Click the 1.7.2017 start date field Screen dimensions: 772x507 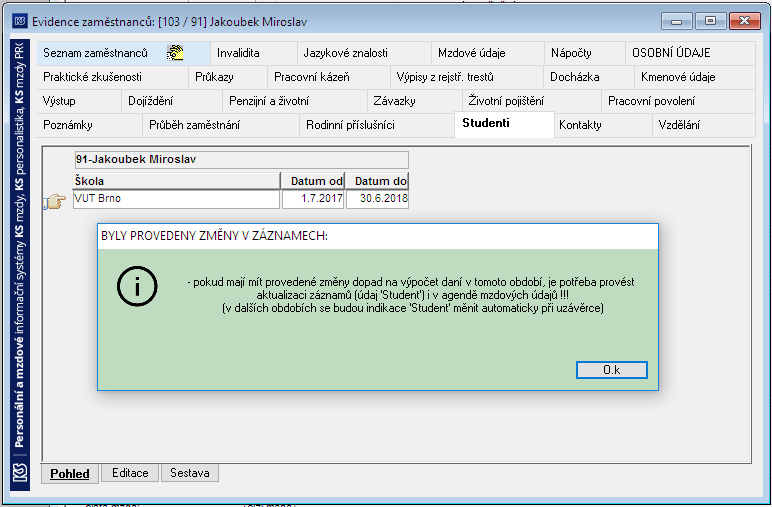313,199
